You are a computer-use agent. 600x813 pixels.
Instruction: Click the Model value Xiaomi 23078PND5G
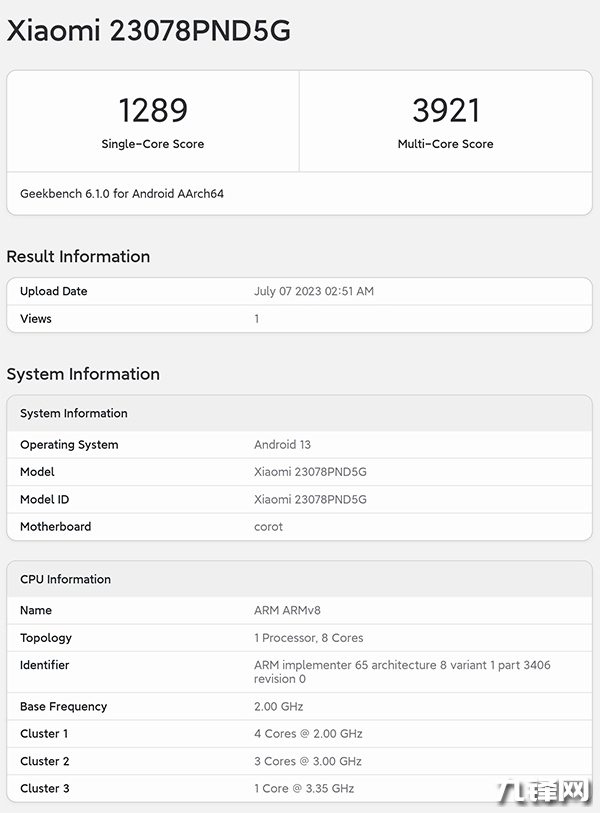pyautogui.click(x=310, y=472)
